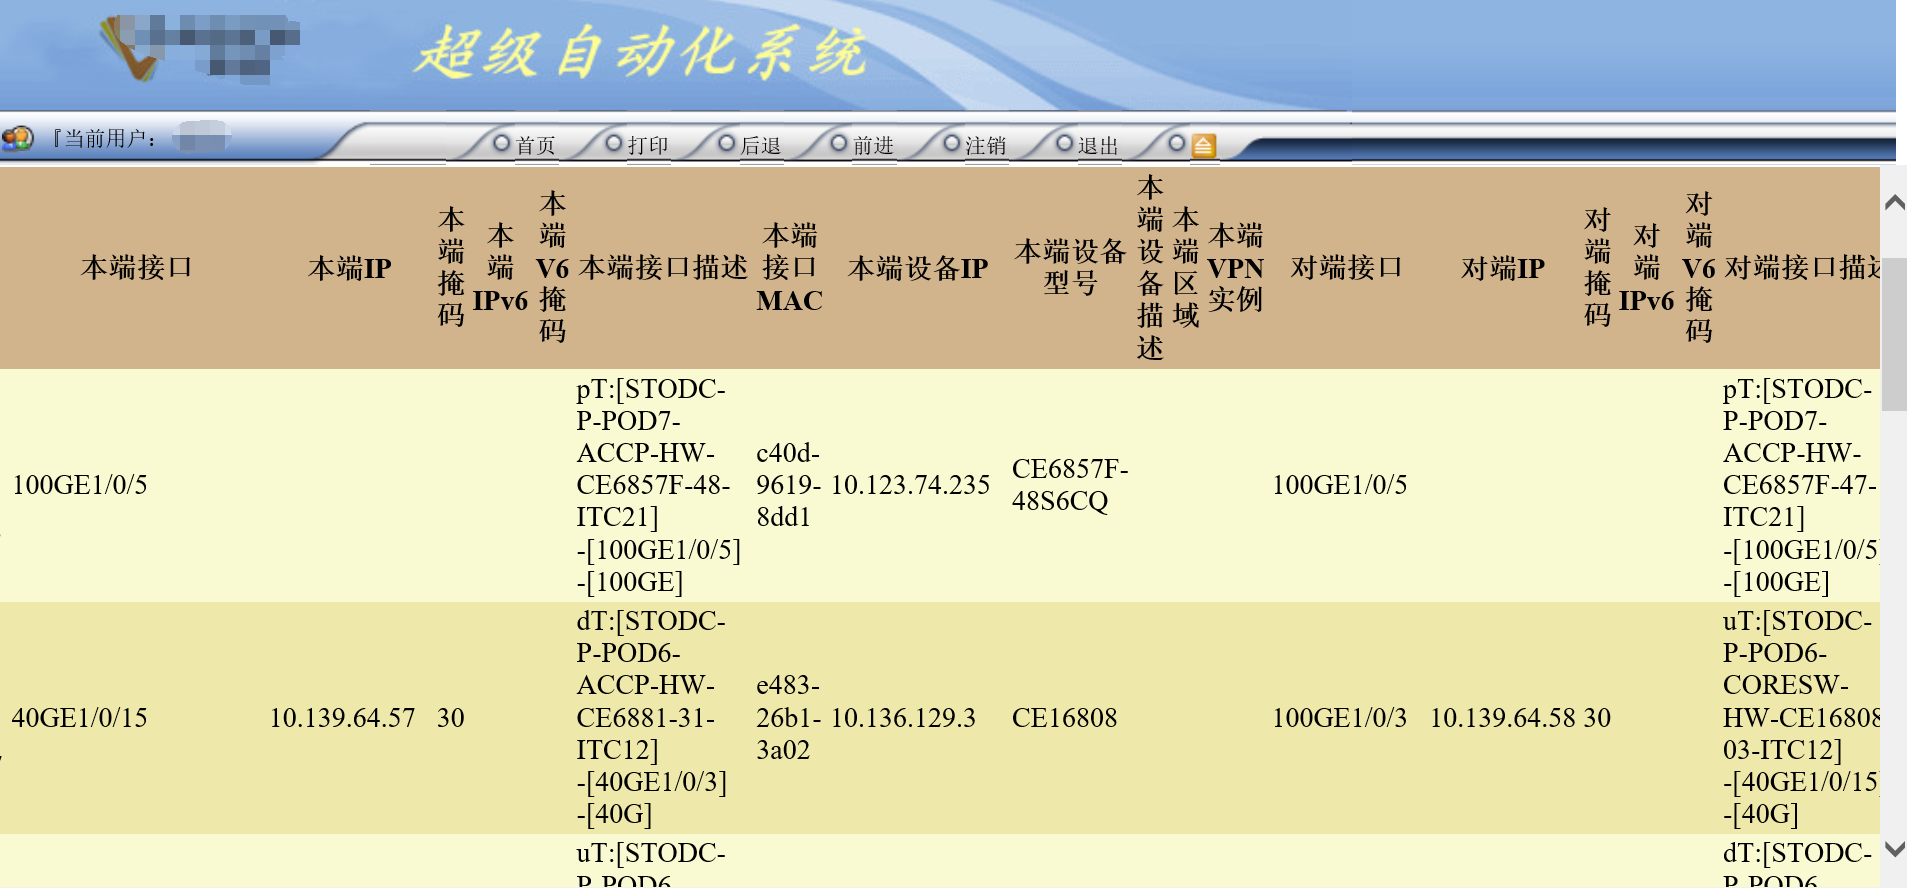This screenshot has width=1907, height=888.
Task: Select local description starting dT:[STODC-P-POD6
Action: coord(654,718)
